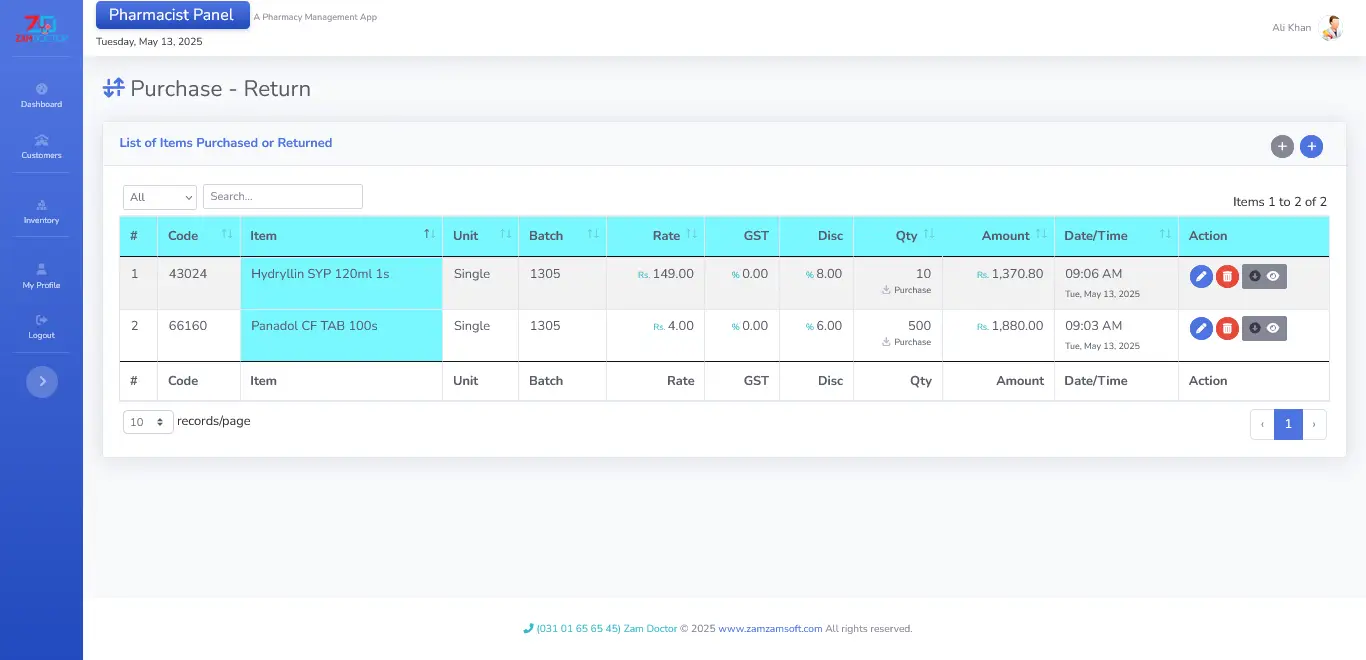Delete the Panadol CF TAB 100s entry

click(x=1227, y=328)
